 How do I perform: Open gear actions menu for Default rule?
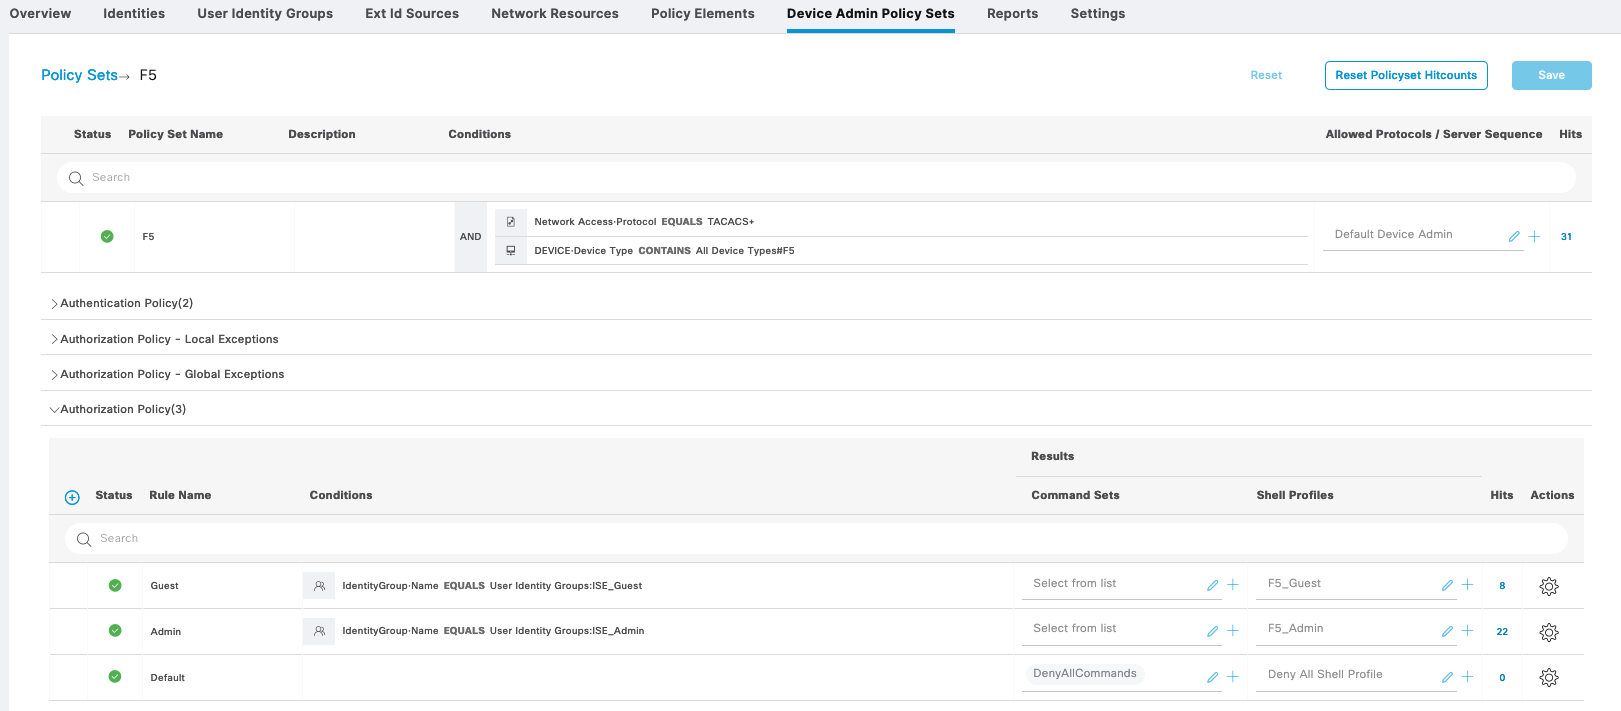click(1549, 678)
